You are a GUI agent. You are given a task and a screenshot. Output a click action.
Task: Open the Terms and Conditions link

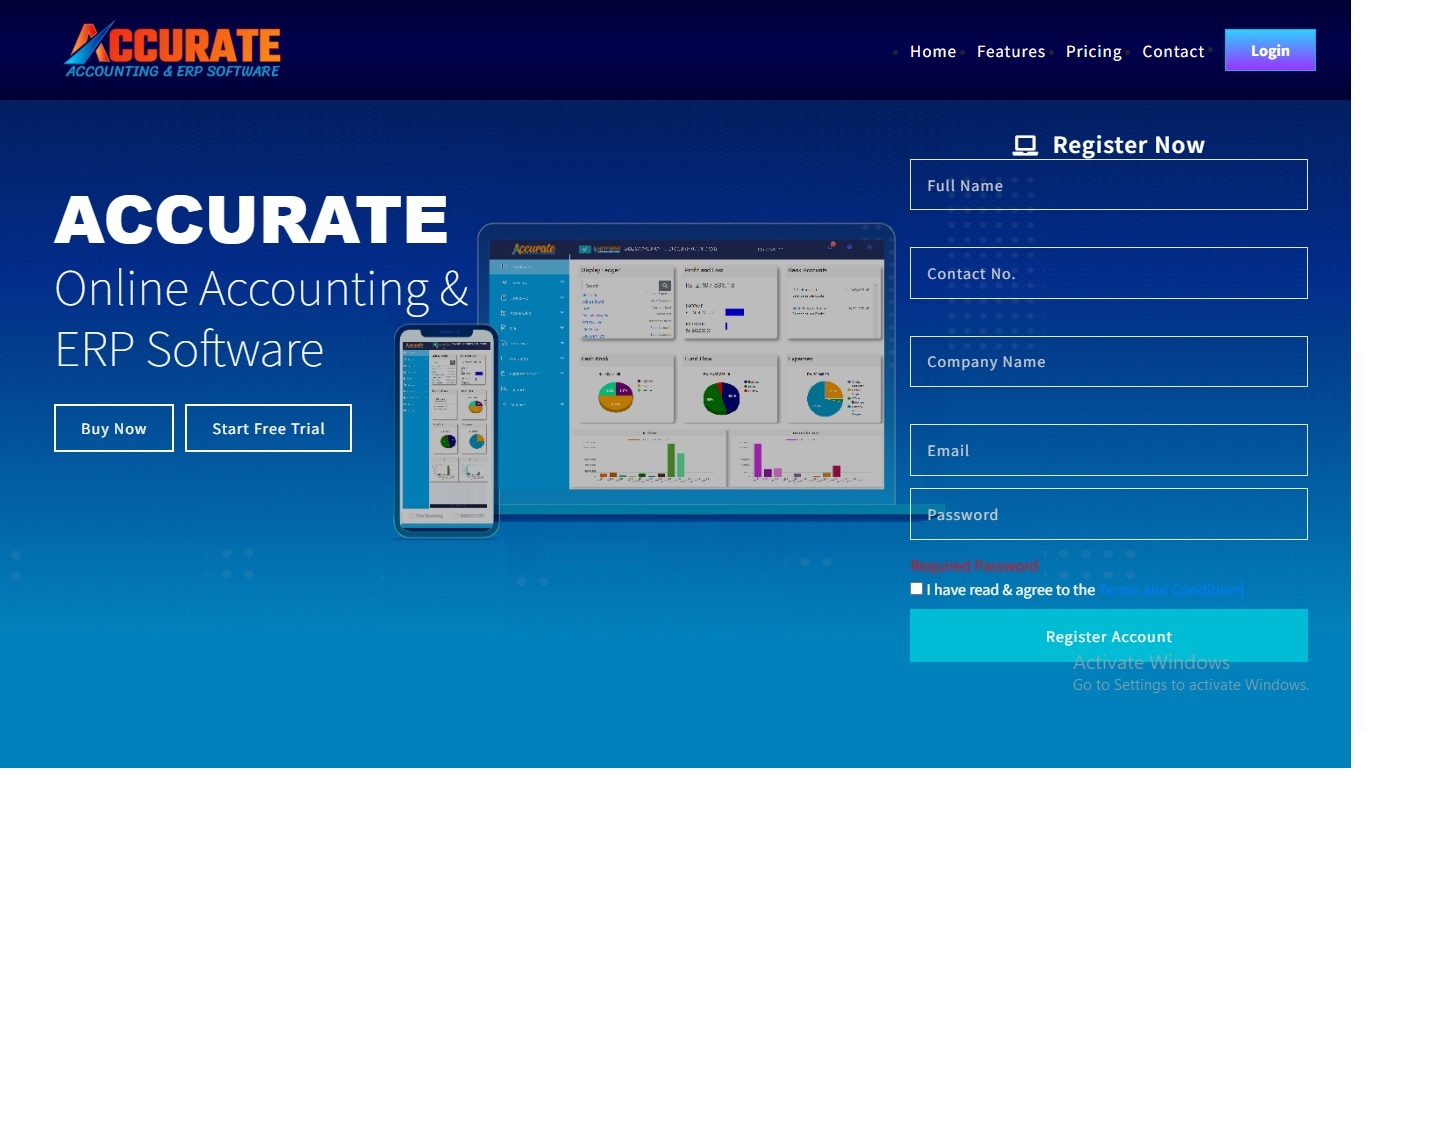coord(1171,590)
